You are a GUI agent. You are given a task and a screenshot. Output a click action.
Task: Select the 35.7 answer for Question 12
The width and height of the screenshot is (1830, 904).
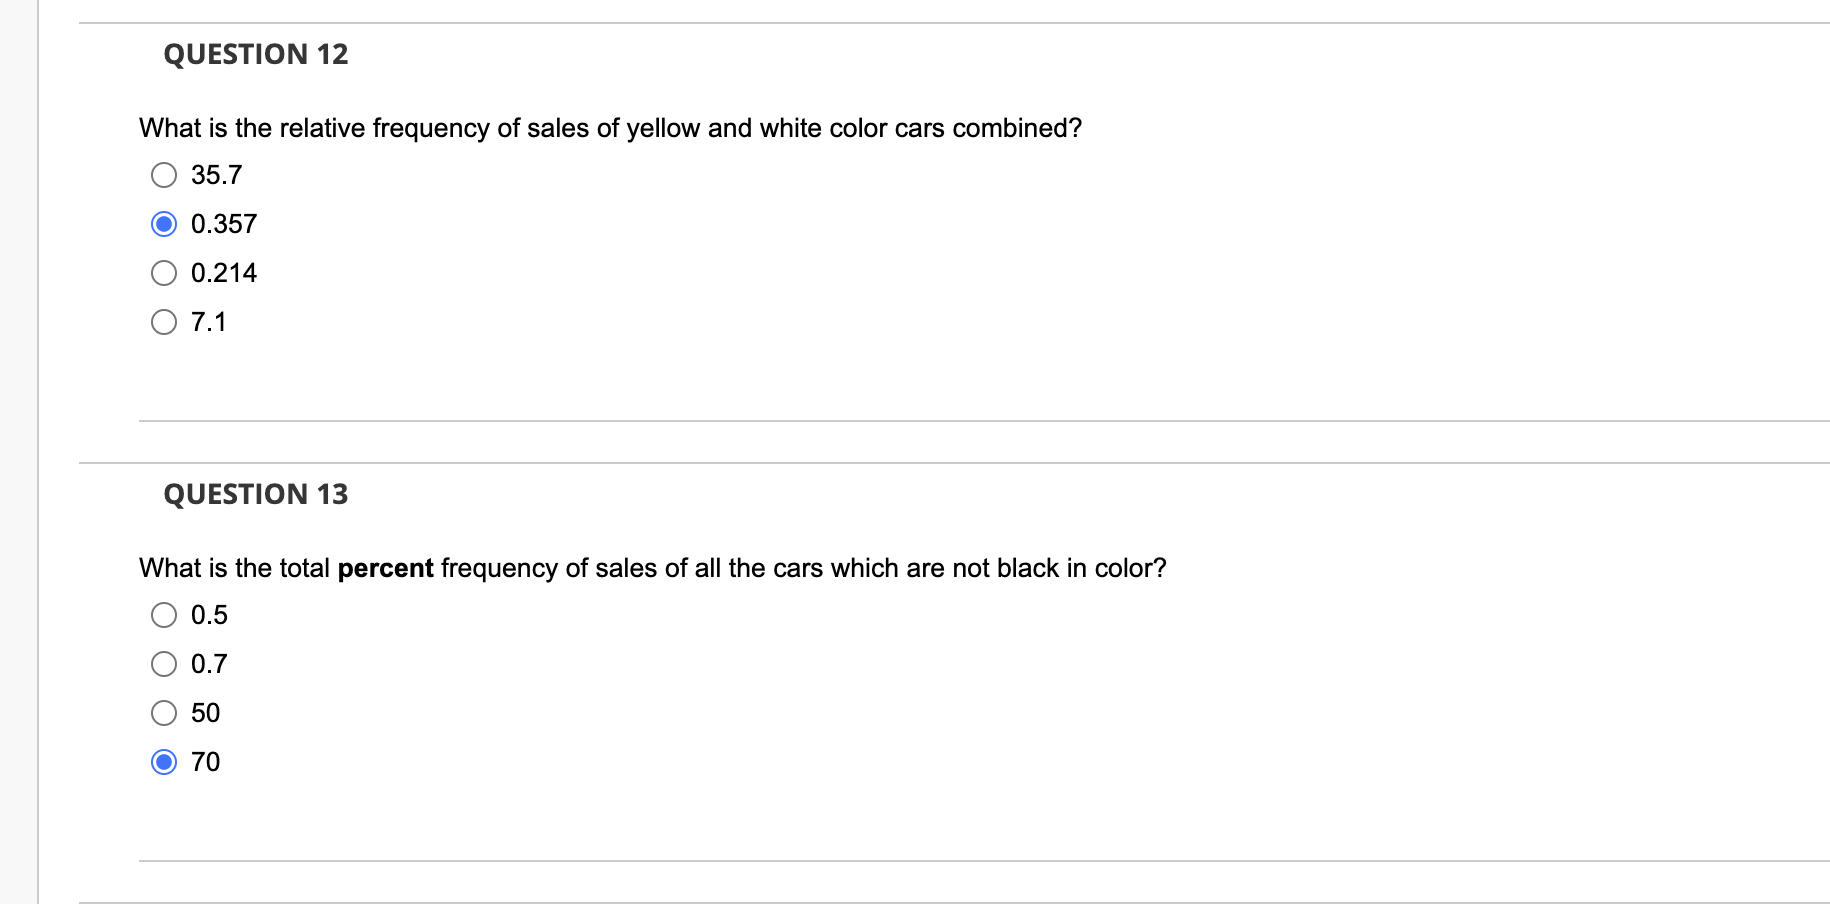coord(164,174)
